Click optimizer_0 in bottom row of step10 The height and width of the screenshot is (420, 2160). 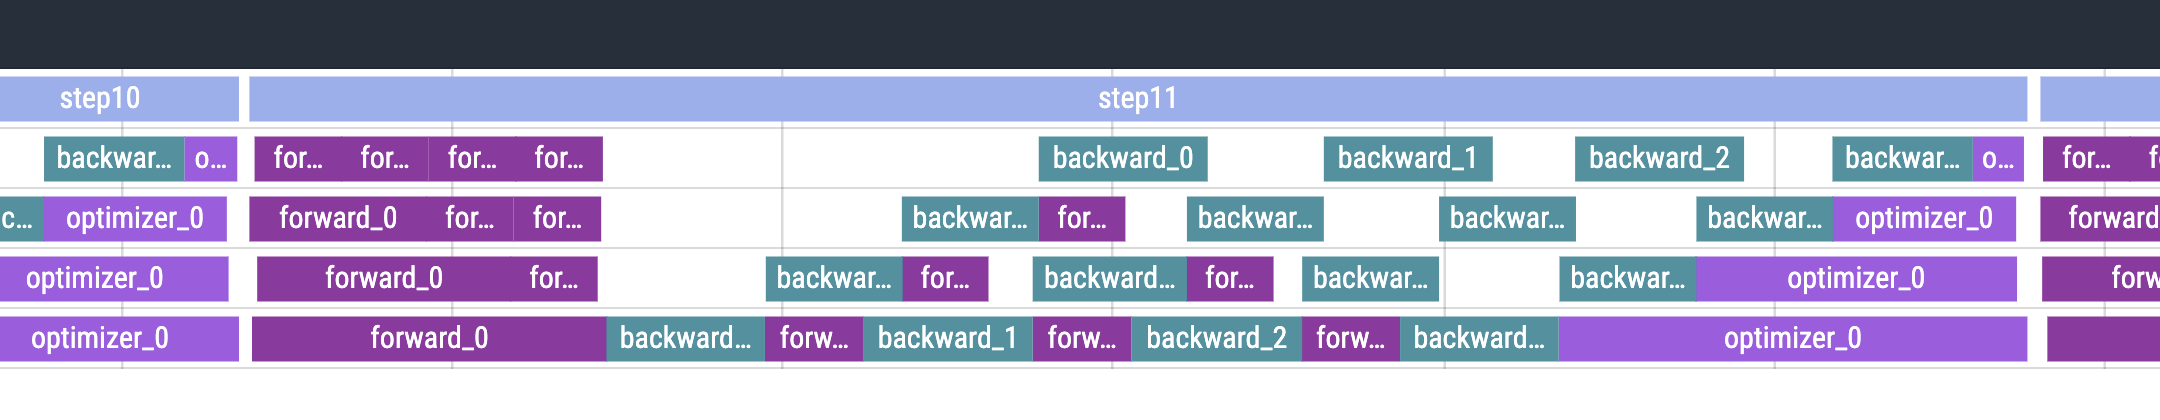[x=119, y=339]
